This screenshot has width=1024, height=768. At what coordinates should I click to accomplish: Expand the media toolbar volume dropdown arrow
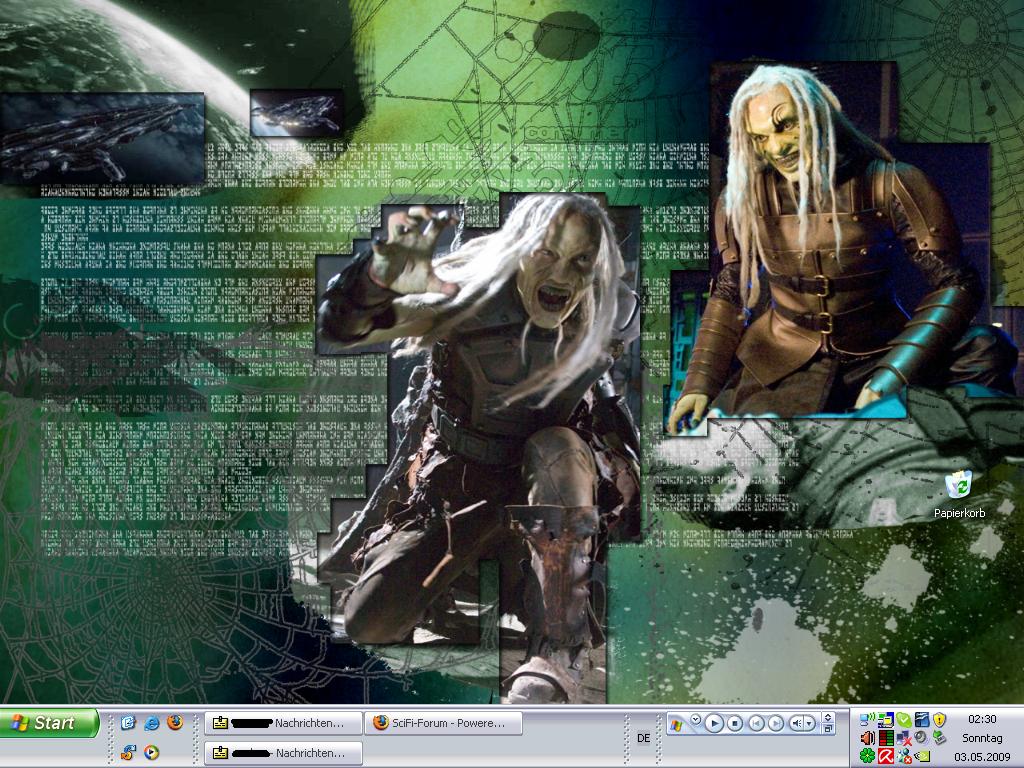810,723
